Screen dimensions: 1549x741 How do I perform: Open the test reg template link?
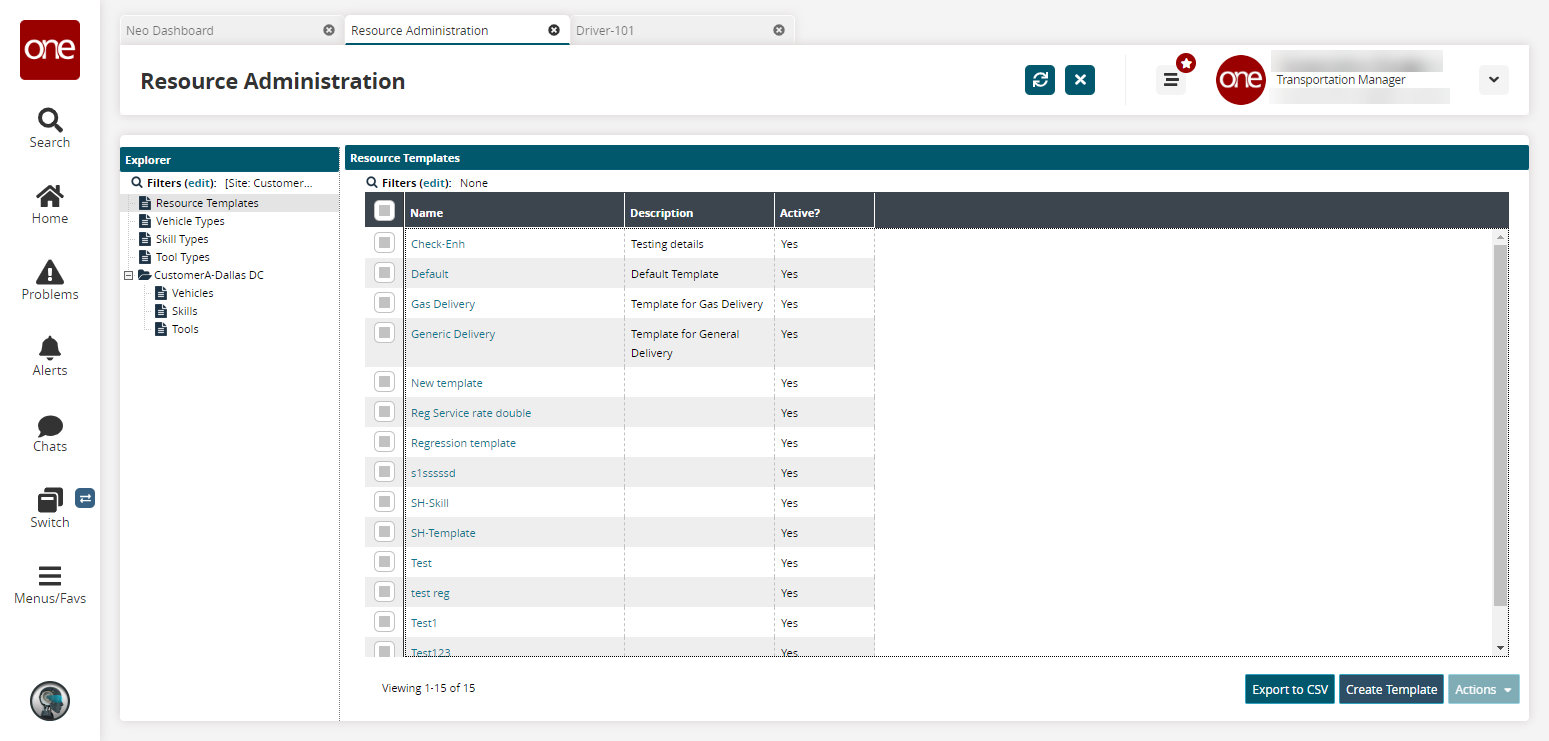(x=430, y=593)
